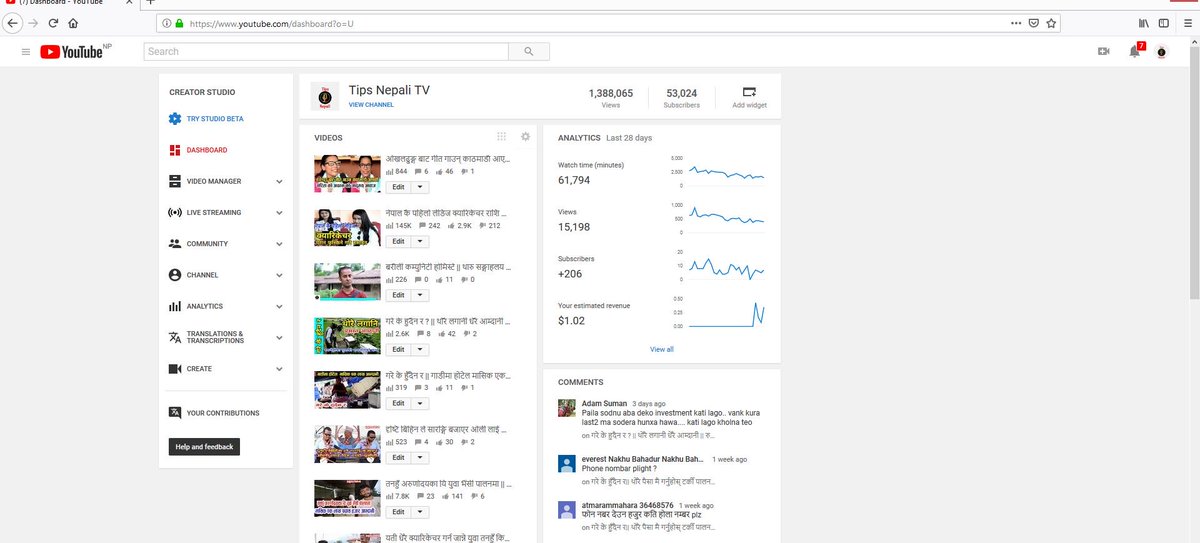Open commenter atmarammahara 36468576 link
The height and width of the screenshot is (543, 1200).
[628, 505]
